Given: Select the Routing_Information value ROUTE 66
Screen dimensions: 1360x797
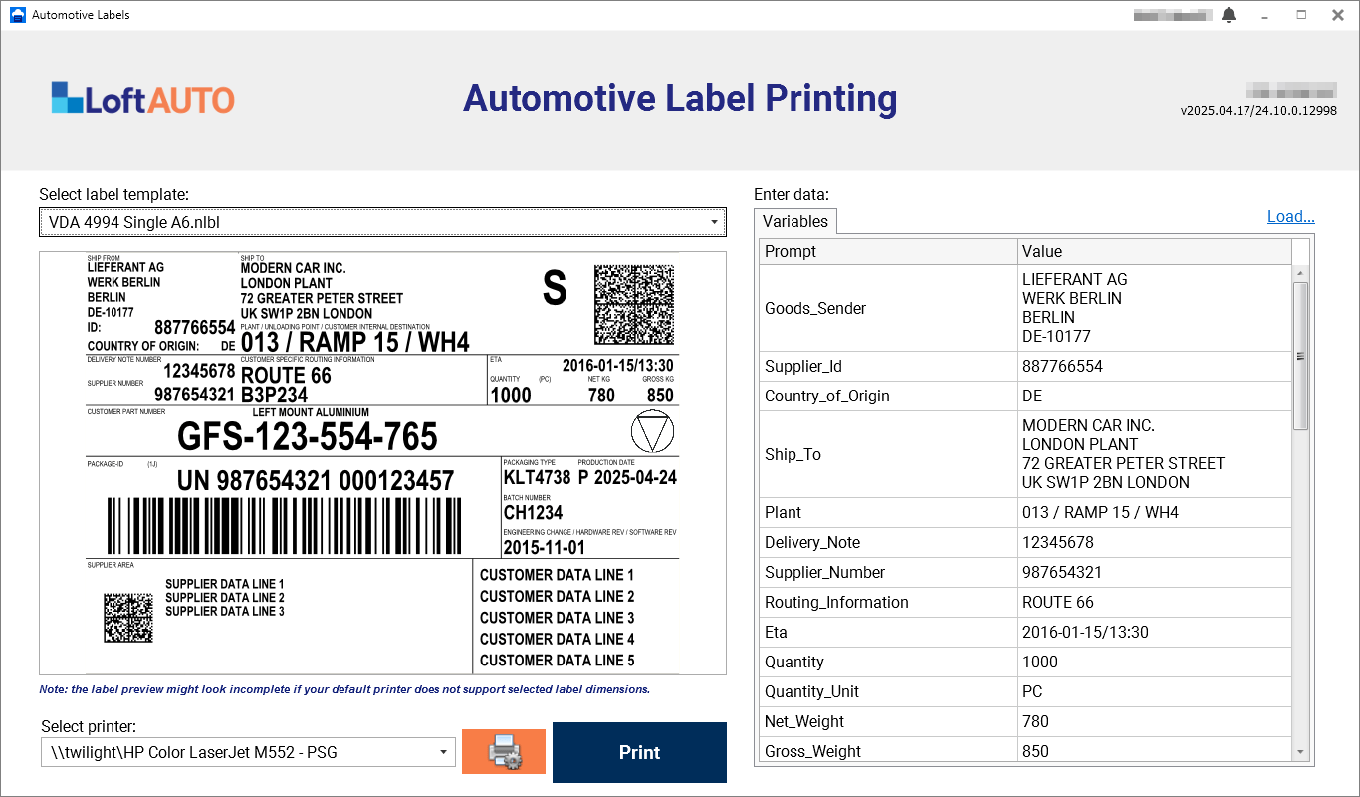Looking at the screenshot, I should coord(1154,602).
